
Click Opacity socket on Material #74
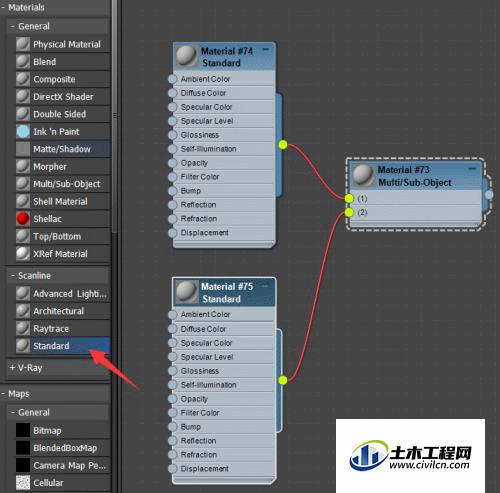click(172, 163)
